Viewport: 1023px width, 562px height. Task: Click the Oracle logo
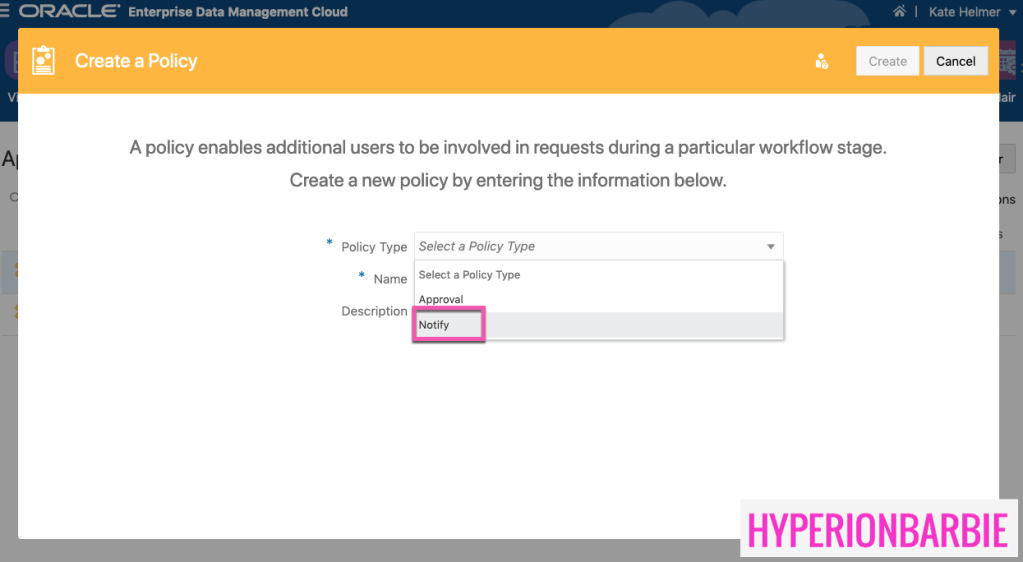[x=69, y=12]
